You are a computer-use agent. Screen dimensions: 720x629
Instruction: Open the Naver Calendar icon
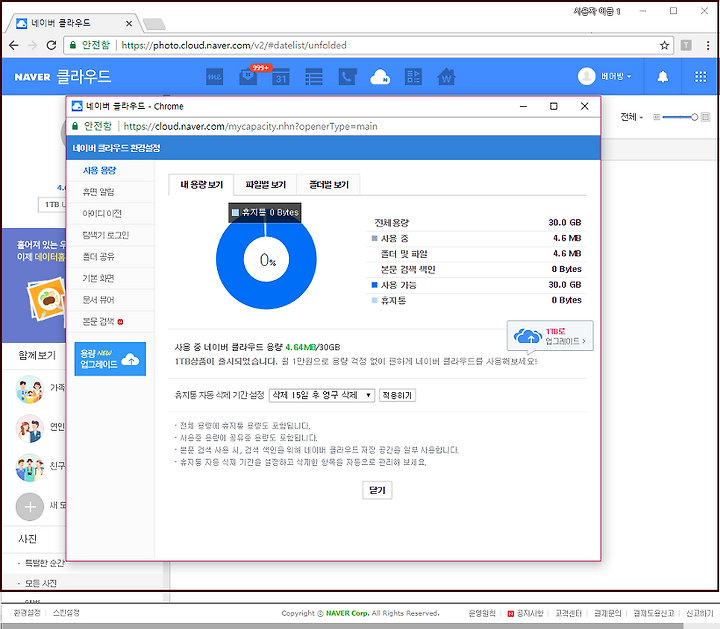click(x=281, y=77)
